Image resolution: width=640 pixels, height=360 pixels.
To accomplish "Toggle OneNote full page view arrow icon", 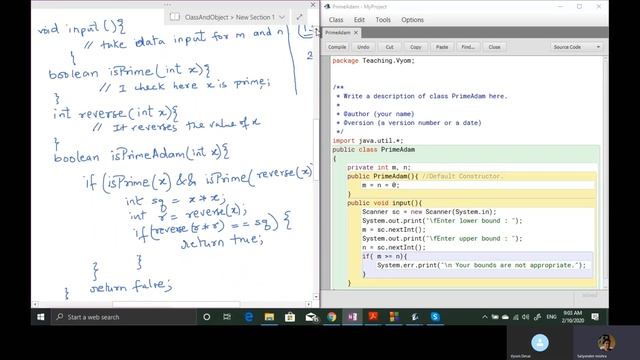I will coord(299,17).
